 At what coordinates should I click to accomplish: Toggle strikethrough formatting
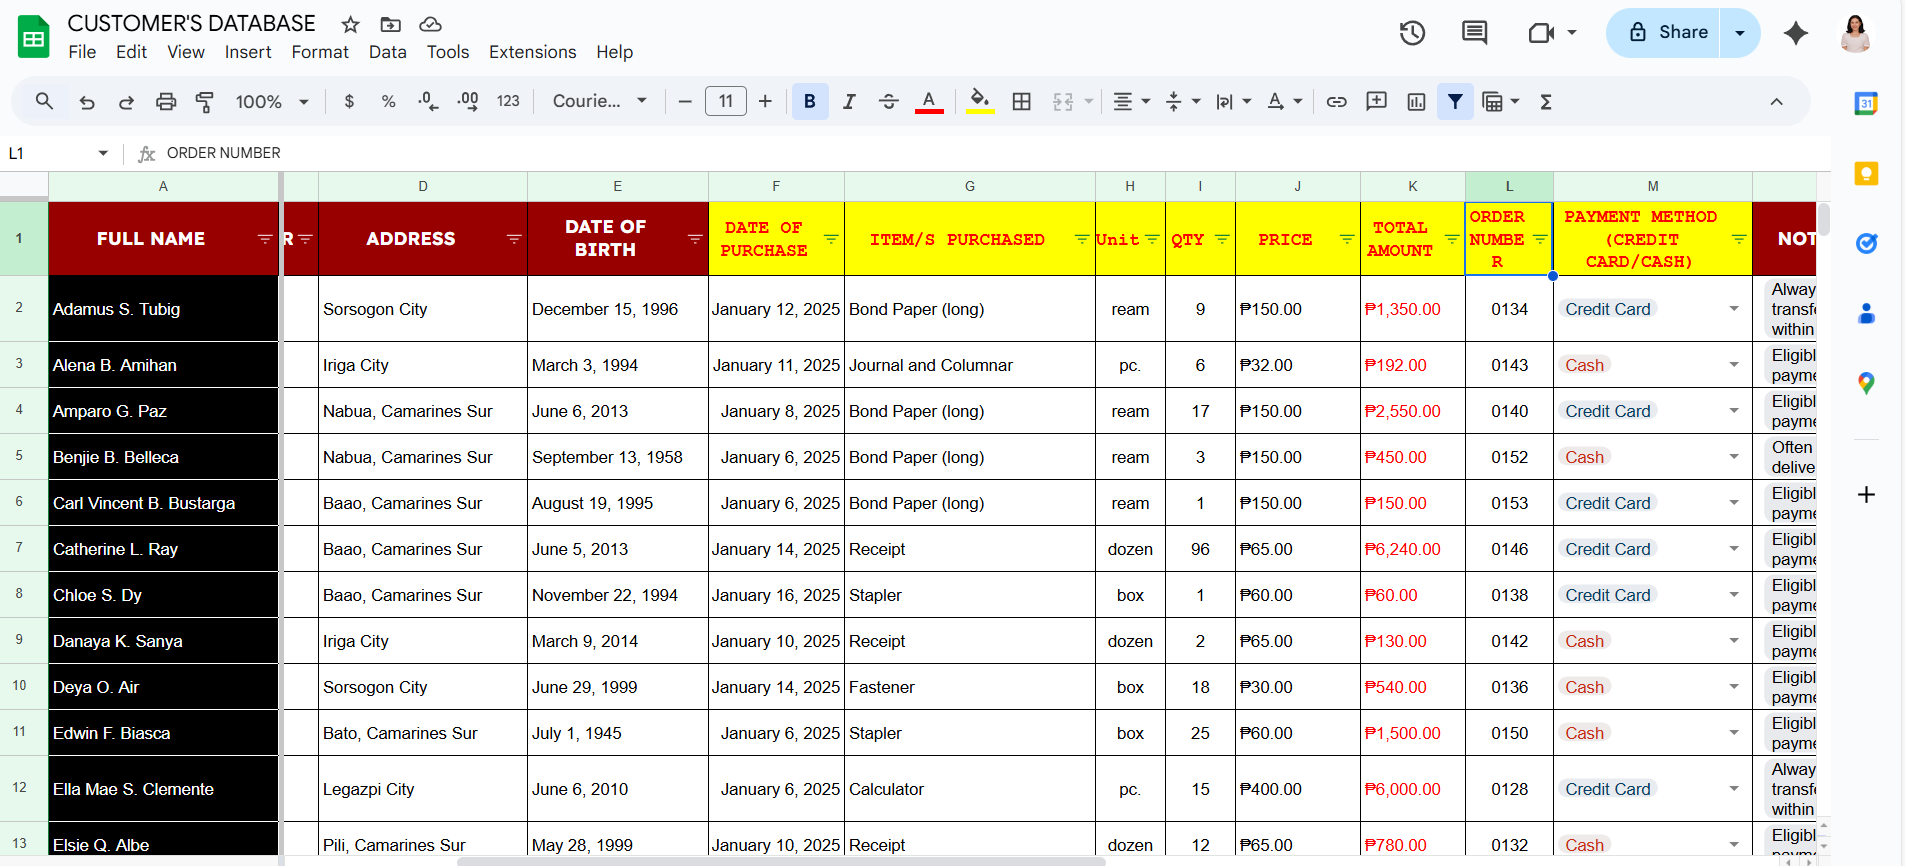tap(888, 101)
